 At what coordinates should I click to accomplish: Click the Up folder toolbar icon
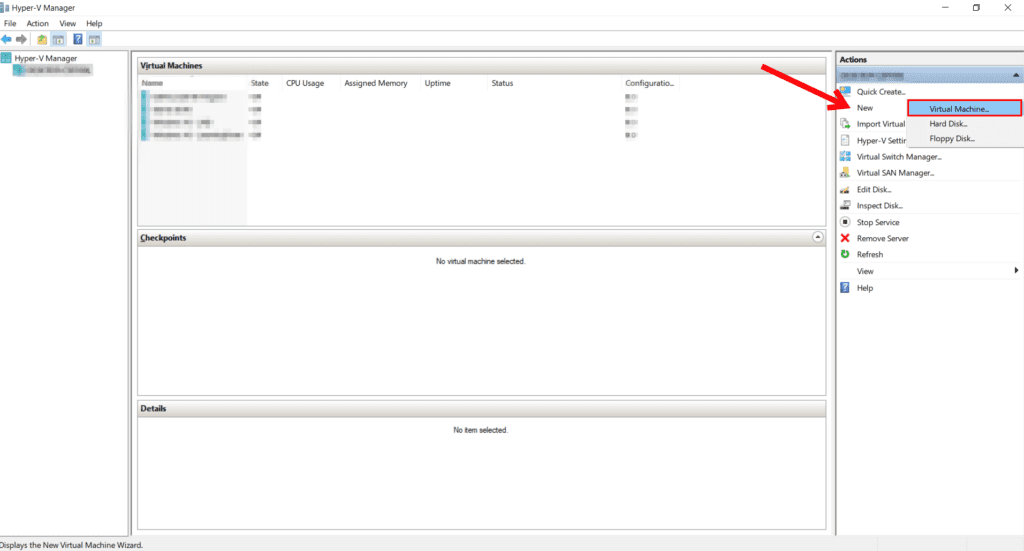point(42,39)
